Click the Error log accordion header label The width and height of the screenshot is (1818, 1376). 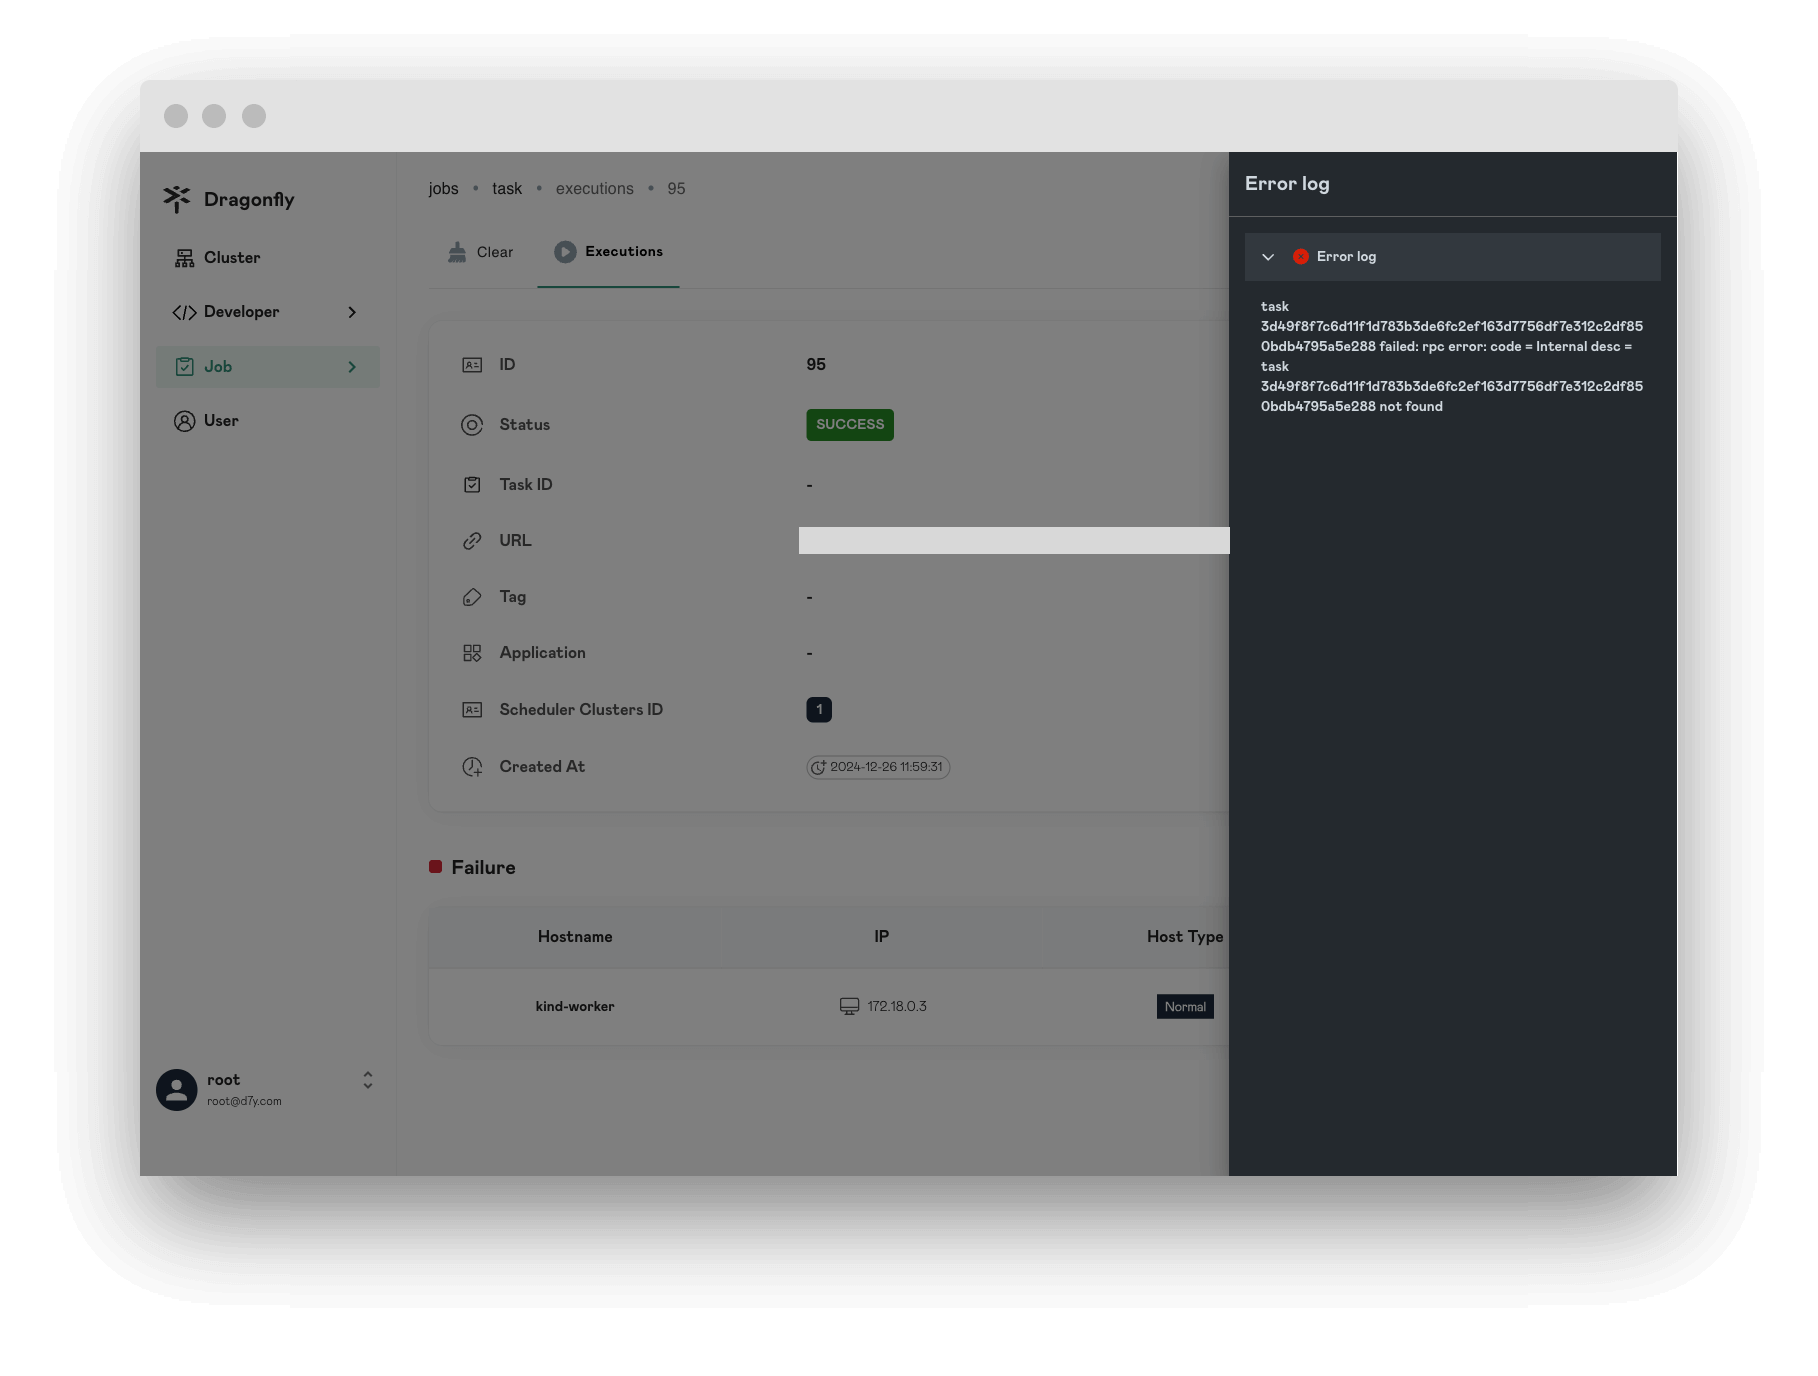pyautogui.click(x=1346, y=257)
